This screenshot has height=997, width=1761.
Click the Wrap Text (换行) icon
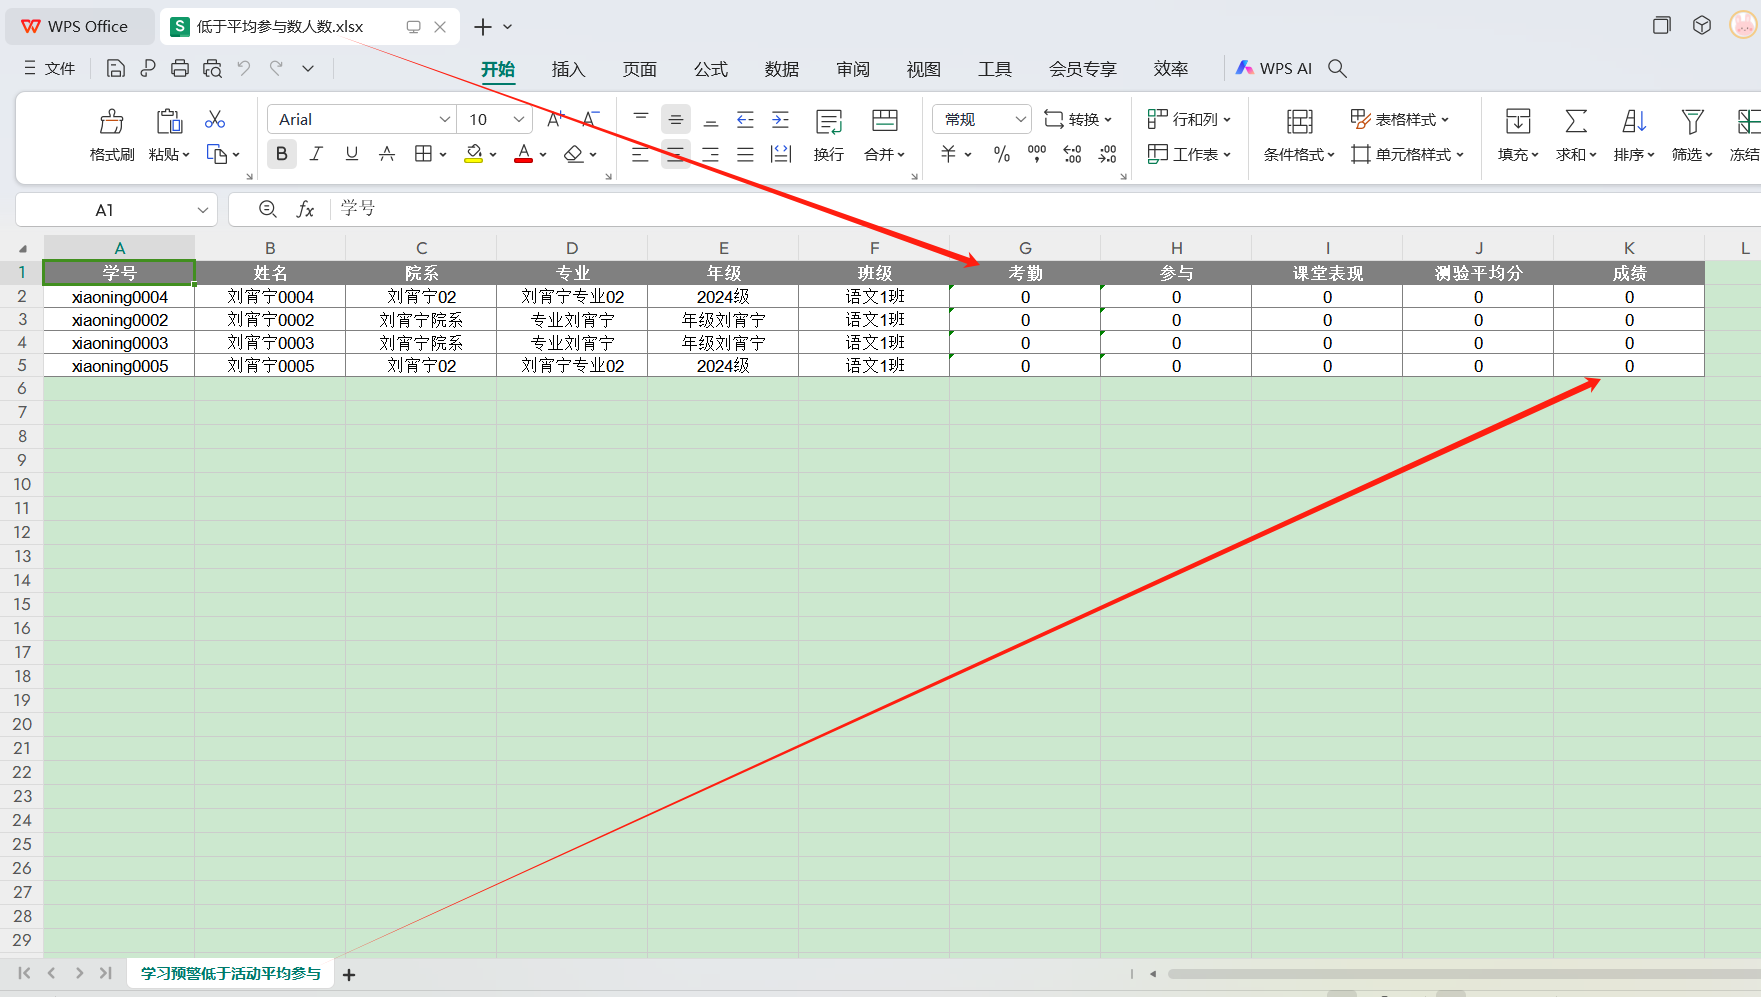click(x=828, y=123)
